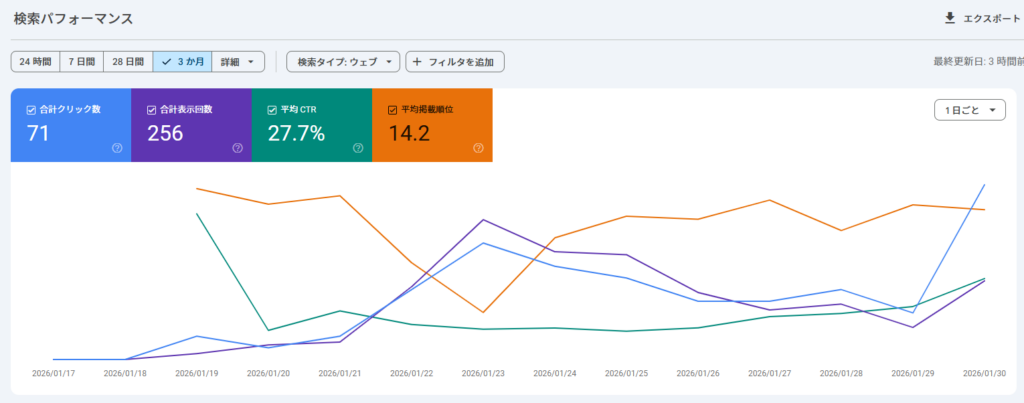1024x403 pixels.
Task: Click the export download icon
Action: [x=949, y=18]
